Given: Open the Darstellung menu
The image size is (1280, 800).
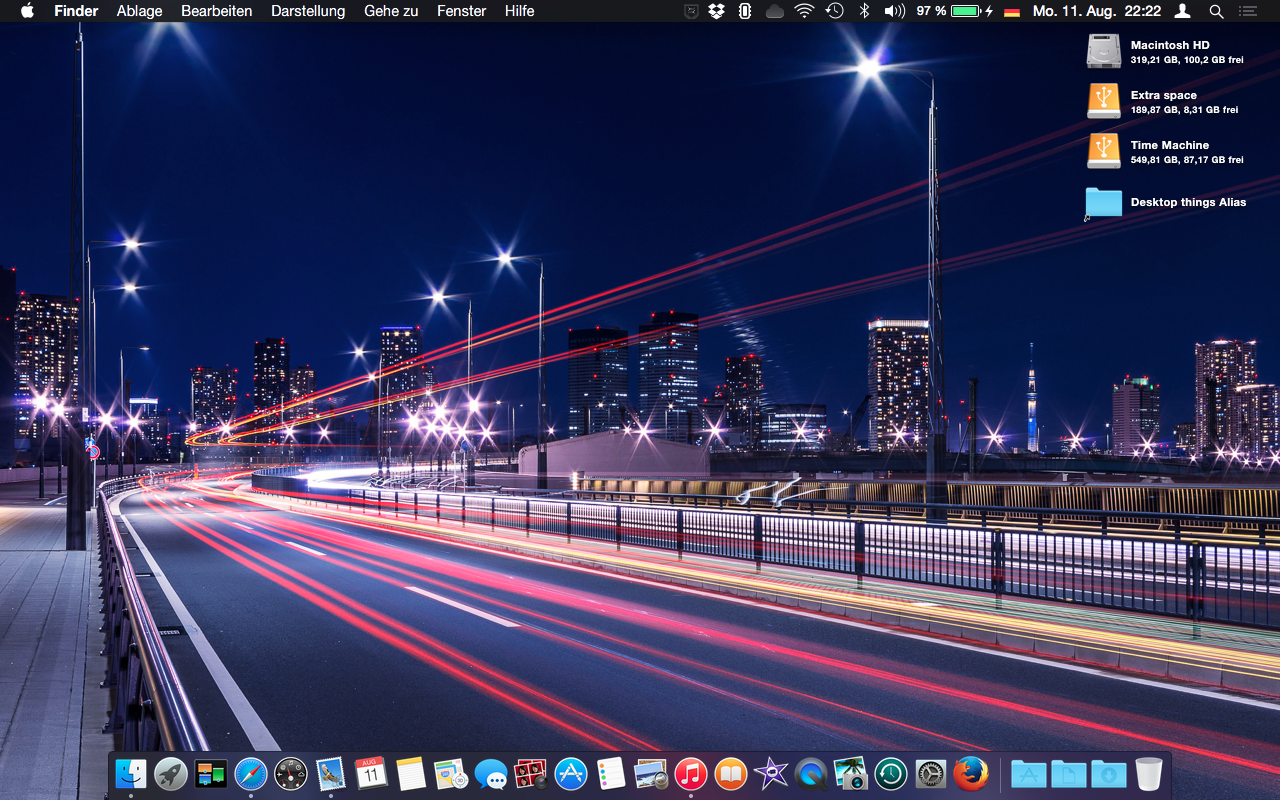Looking at the screenshot, I should coord(308,11).
